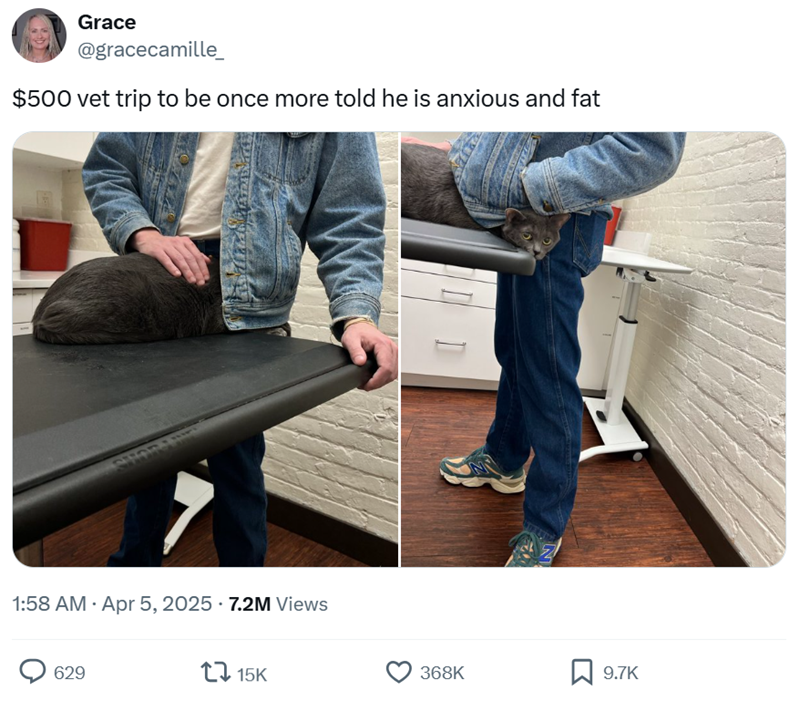The image size is (800, 701).
Task: Click the 629 replies count
Action: [69, 673]
